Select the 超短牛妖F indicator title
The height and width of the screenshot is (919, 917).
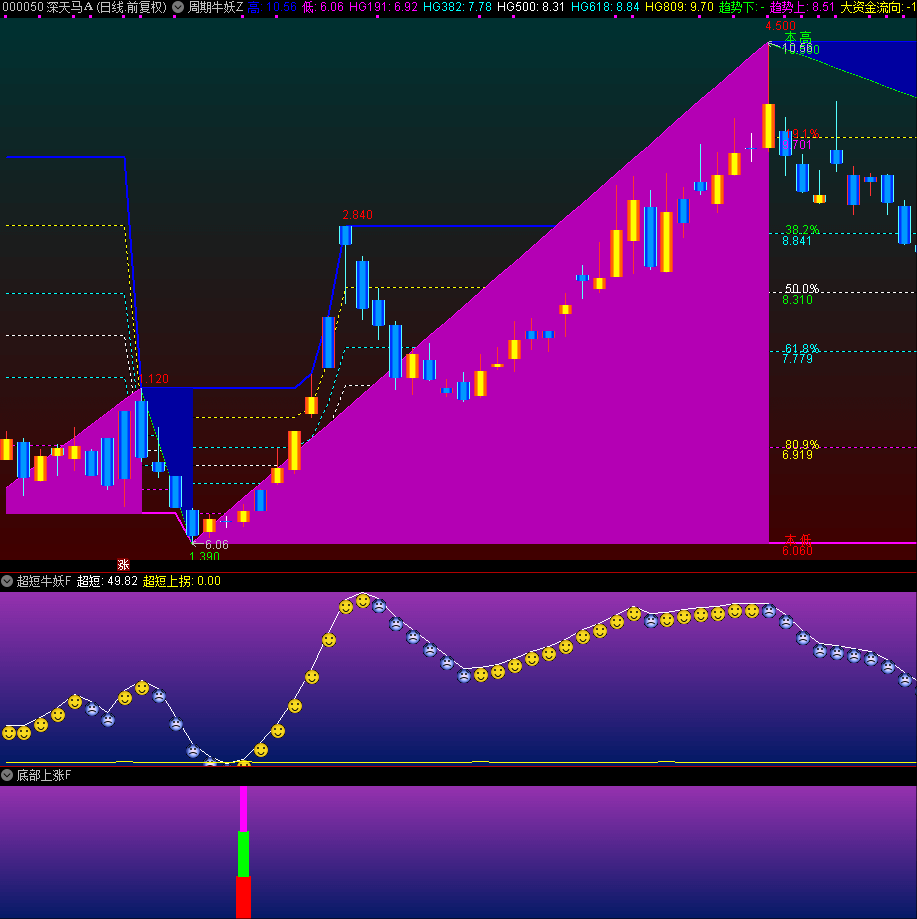(x=44, y=581)
